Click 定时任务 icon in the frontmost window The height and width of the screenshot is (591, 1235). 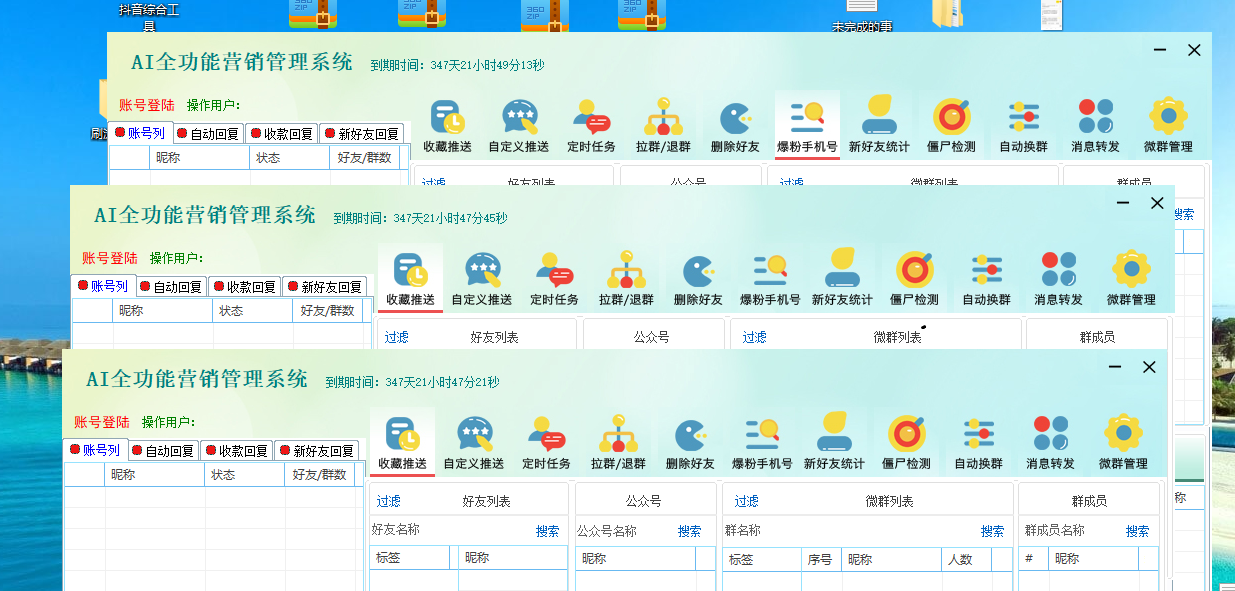click(546, 442)
